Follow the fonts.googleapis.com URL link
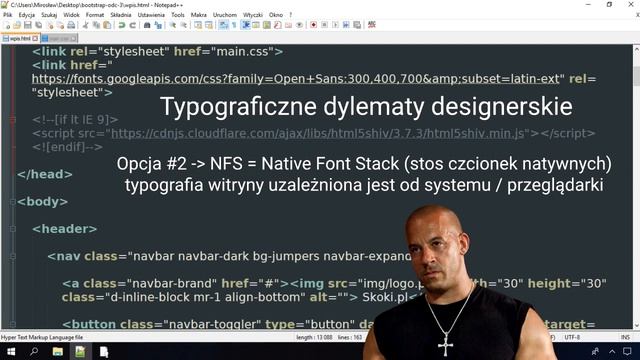This screenshot has height=360, width=640. [296, 79]
